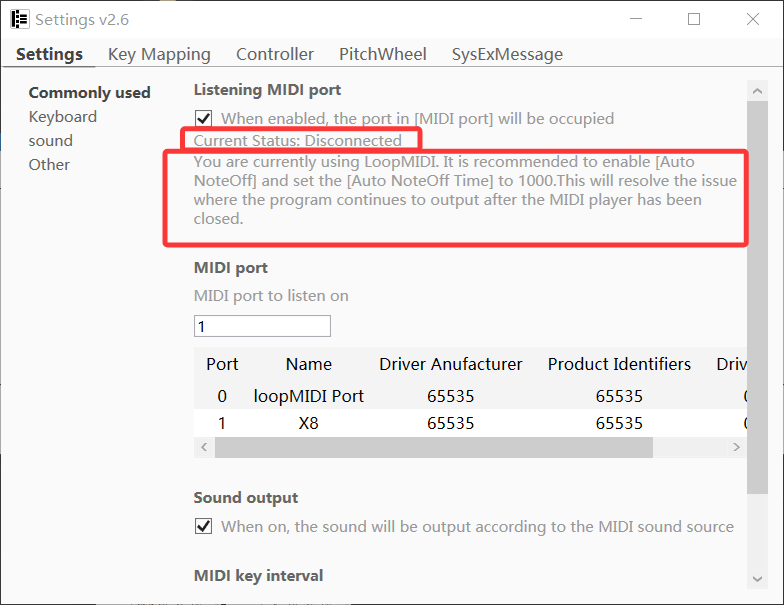
Task: Select the Commonly used category
Action: pyautogui.click(x=89, y=93)
